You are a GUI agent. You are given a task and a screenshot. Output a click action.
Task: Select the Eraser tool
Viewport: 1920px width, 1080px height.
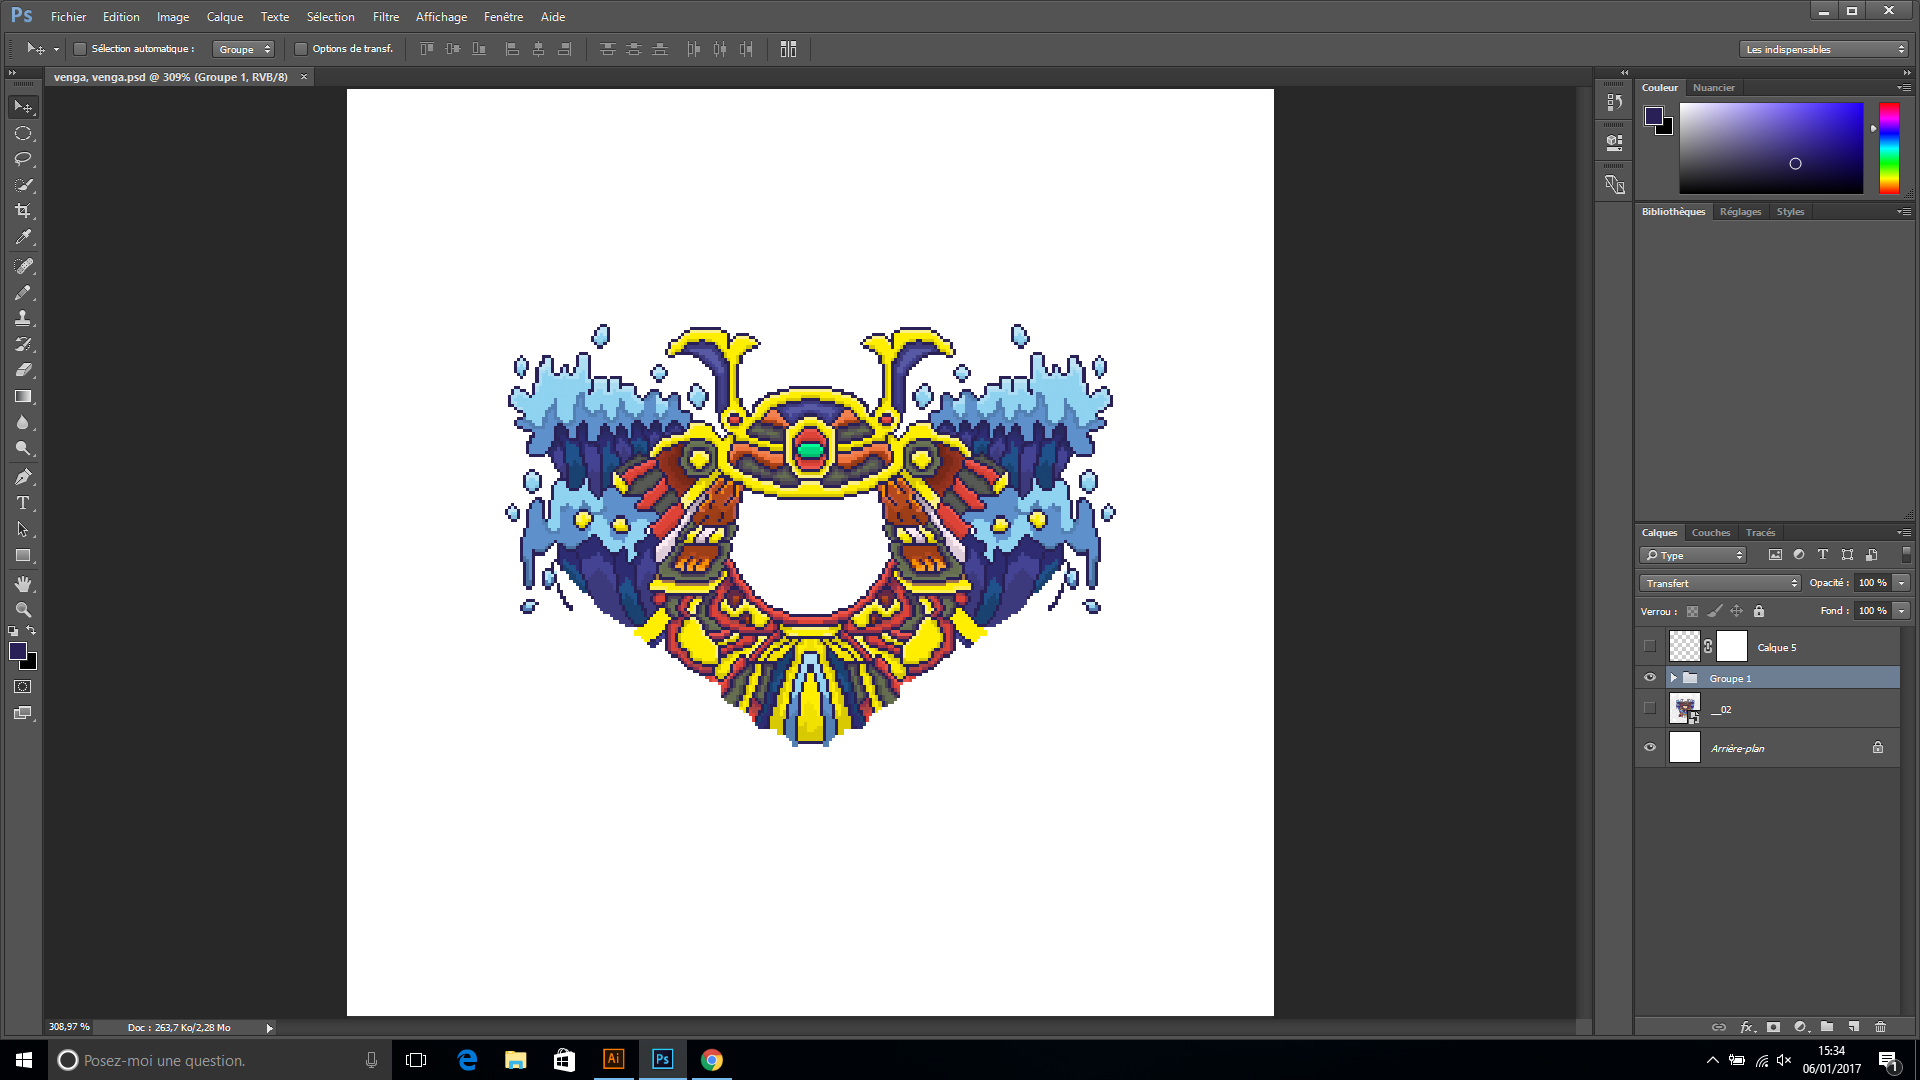pos(23,370)
